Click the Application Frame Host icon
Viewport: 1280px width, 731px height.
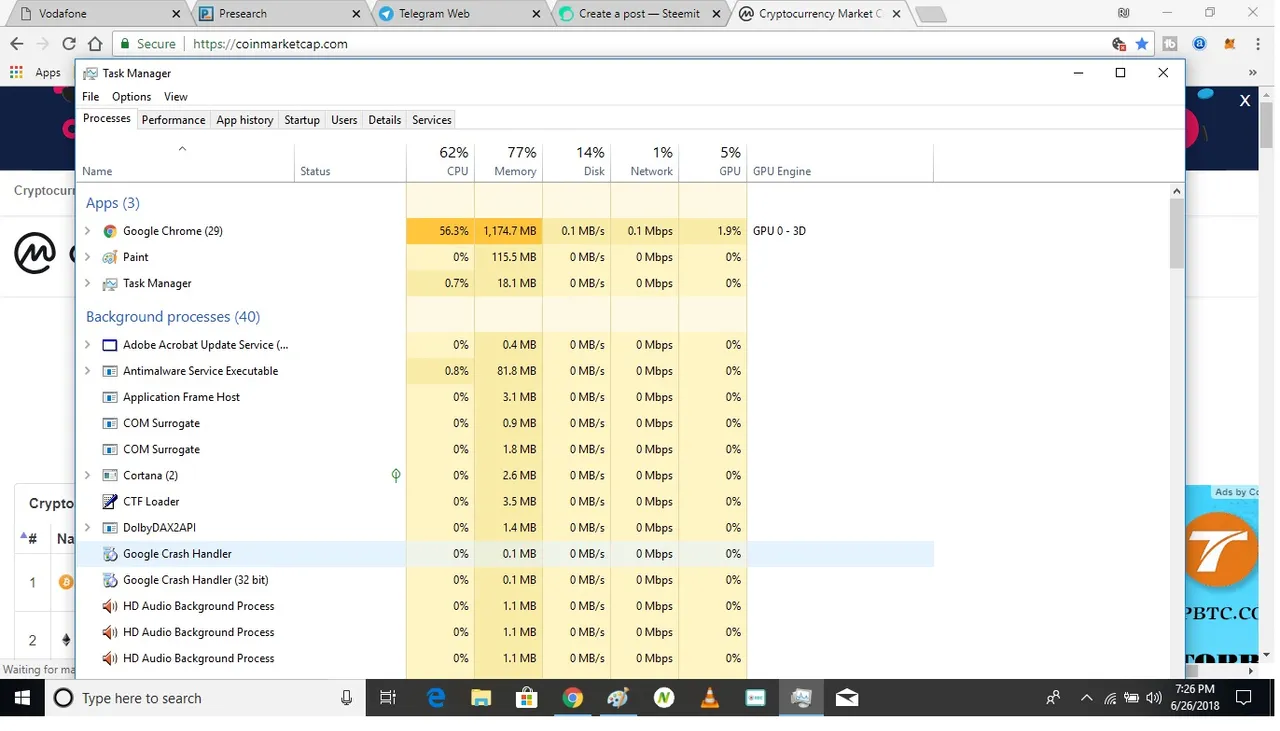[110, 397]
